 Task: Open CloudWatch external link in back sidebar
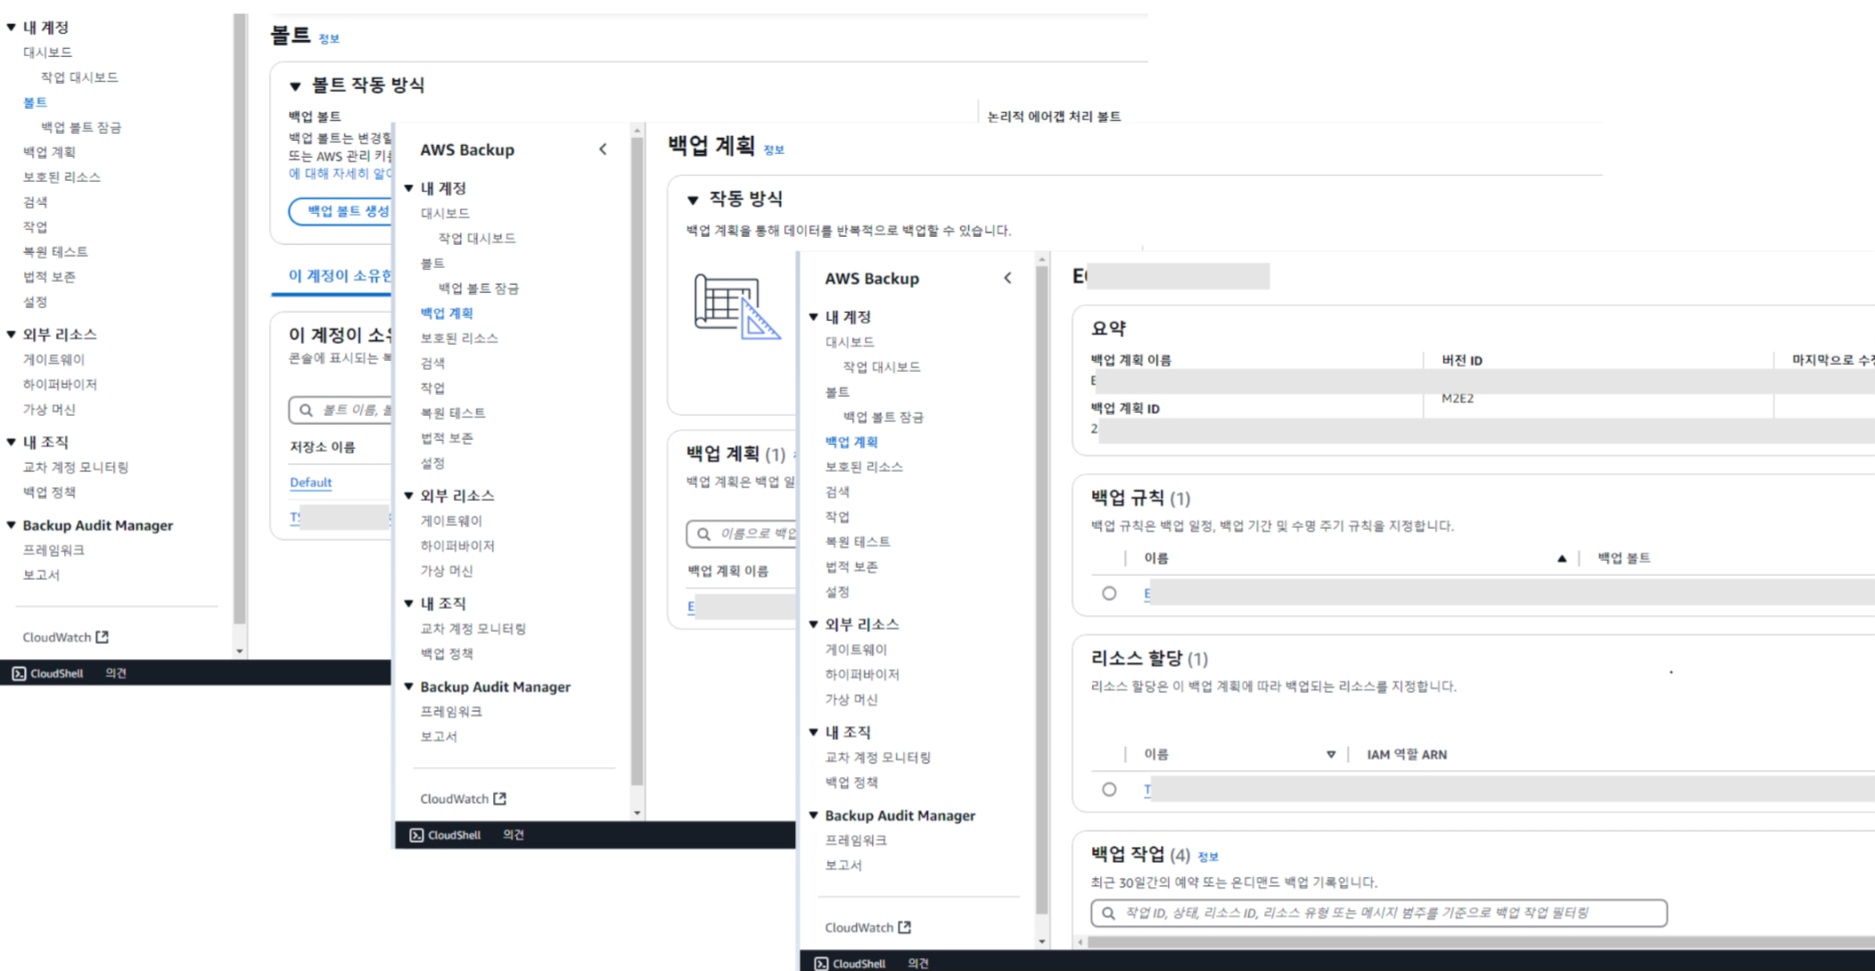66,636
